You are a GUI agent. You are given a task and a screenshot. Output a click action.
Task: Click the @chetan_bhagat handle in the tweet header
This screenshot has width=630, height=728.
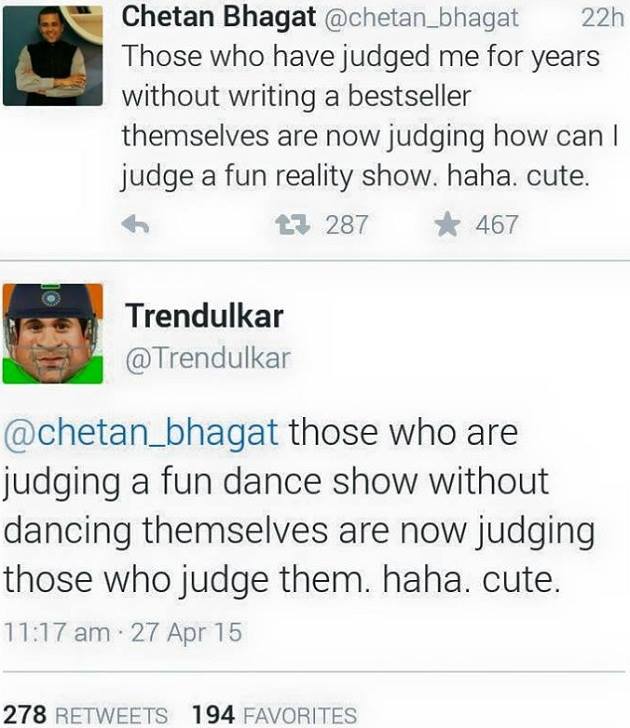(421, 19)
